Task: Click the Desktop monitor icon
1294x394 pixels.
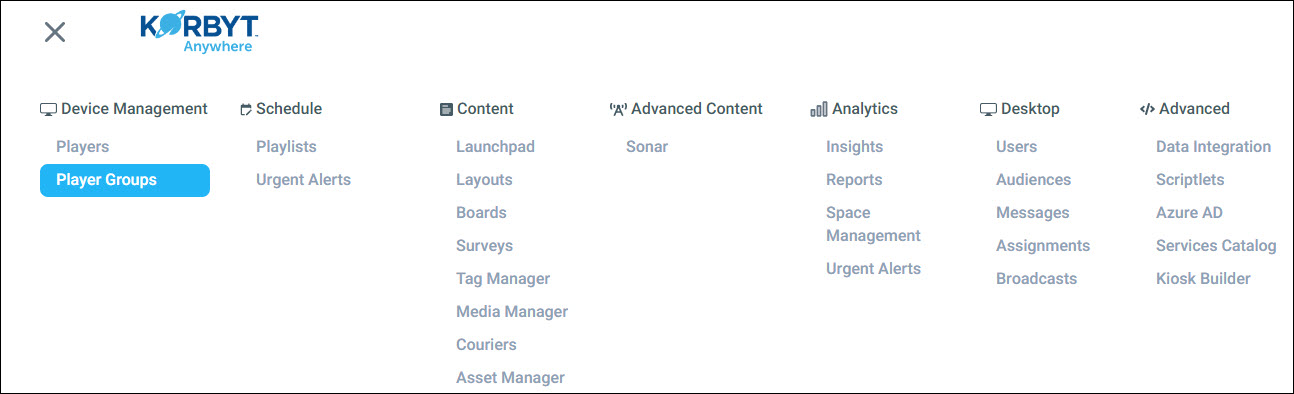Action: pyautogui.click(x=988, y=109)
